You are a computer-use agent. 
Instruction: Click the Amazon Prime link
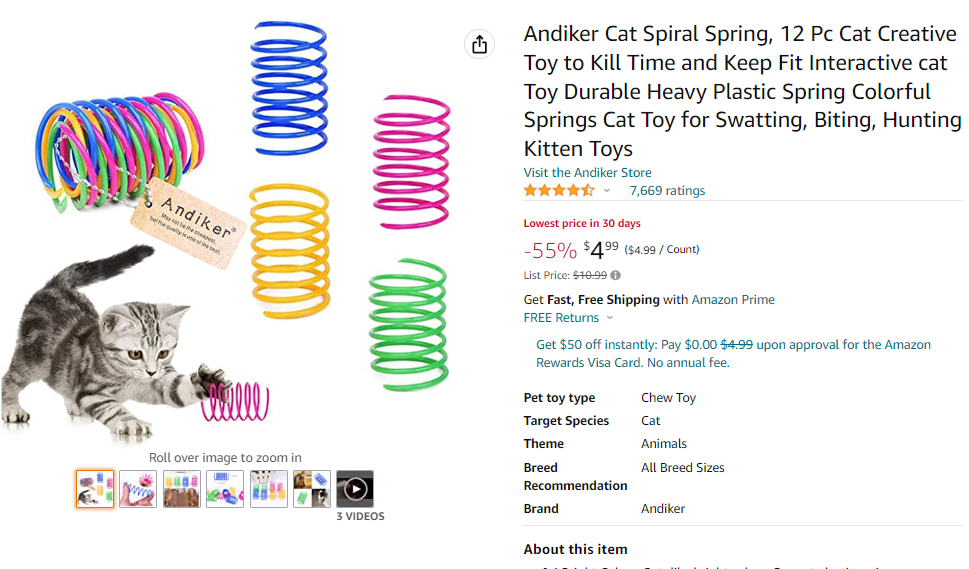733,300
